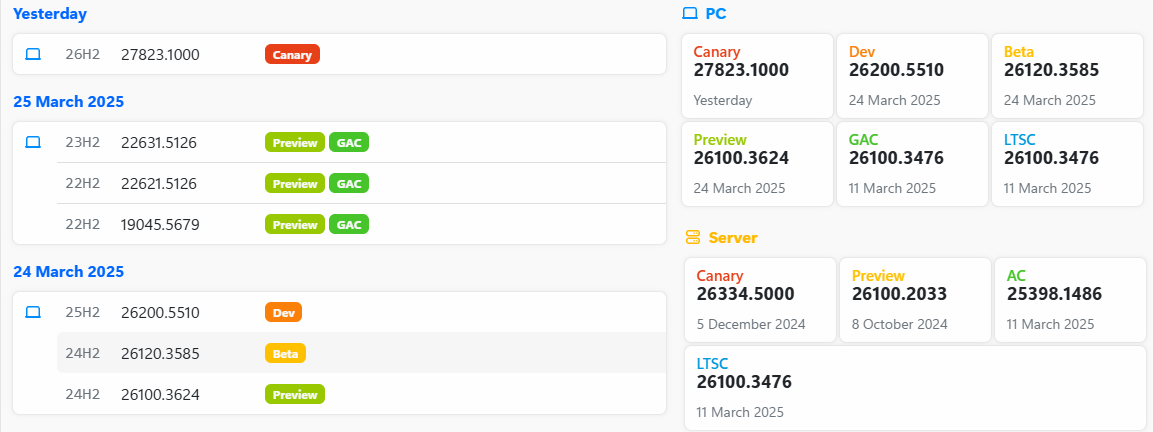
Task: Click 5 December 2024 date on Server Canary card
Action: click(751, 324)
